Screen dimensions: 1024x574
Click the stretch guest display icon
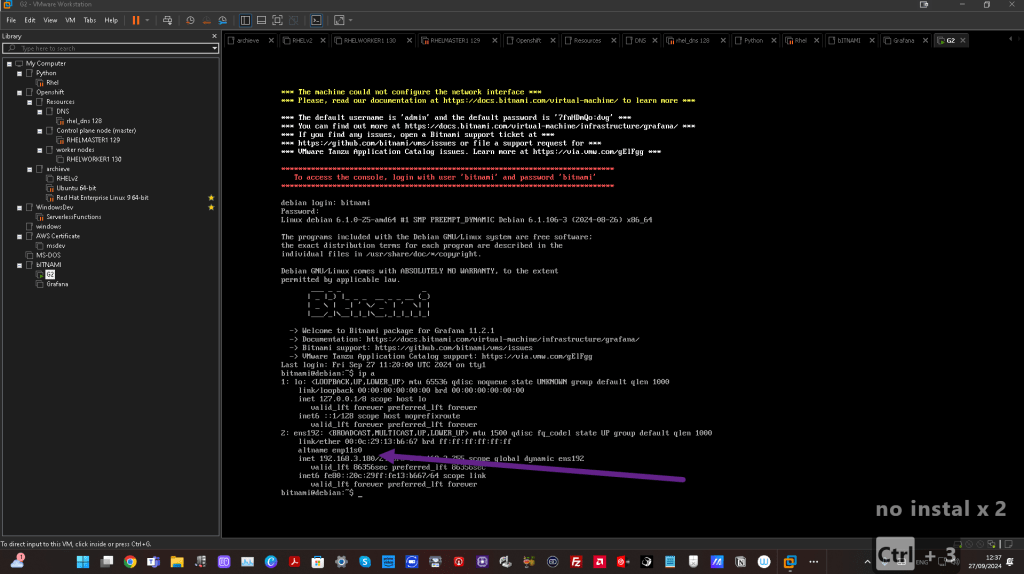pyautogui.click(x=339, y=20)
